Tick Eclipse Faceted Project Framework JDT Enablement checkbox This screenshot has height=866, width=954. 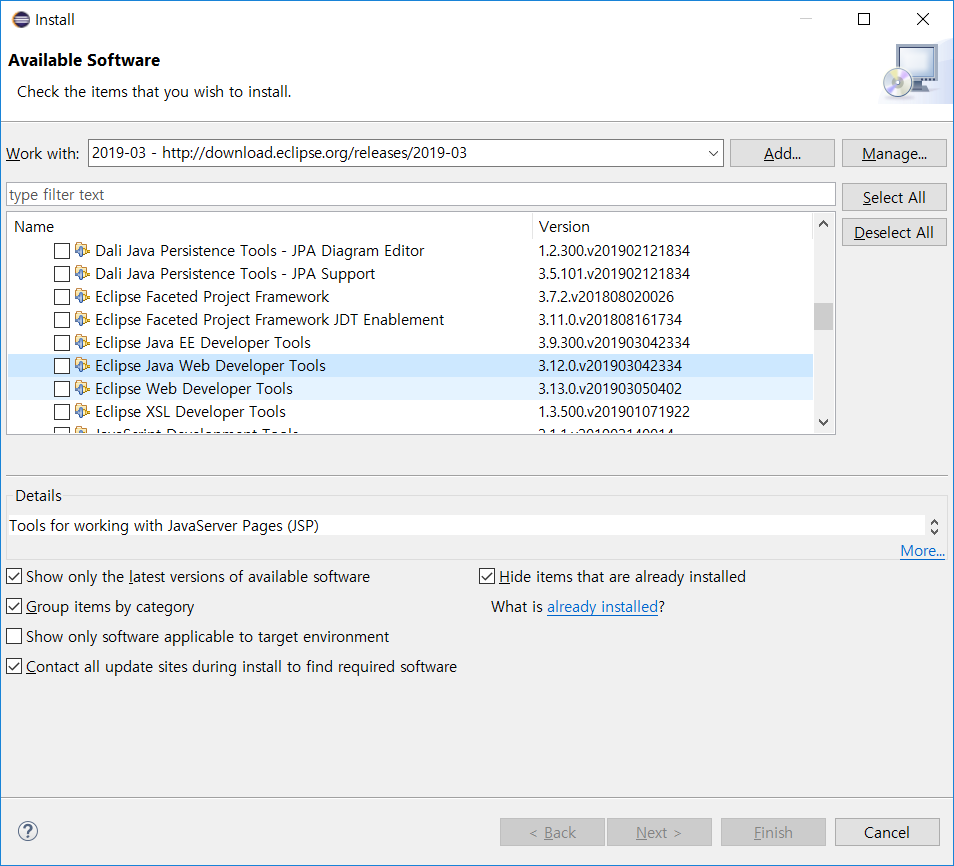click(61, 320)
